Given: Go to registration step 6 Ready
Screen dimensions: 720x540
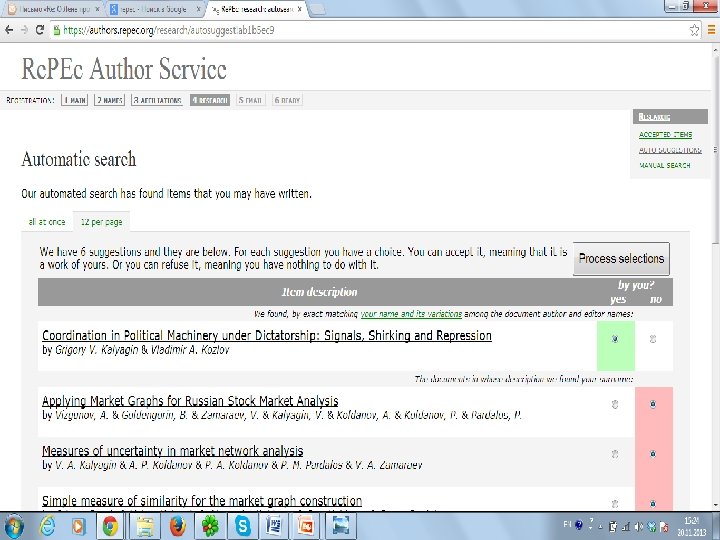Looking at the screenshot, I should point(287,100).
